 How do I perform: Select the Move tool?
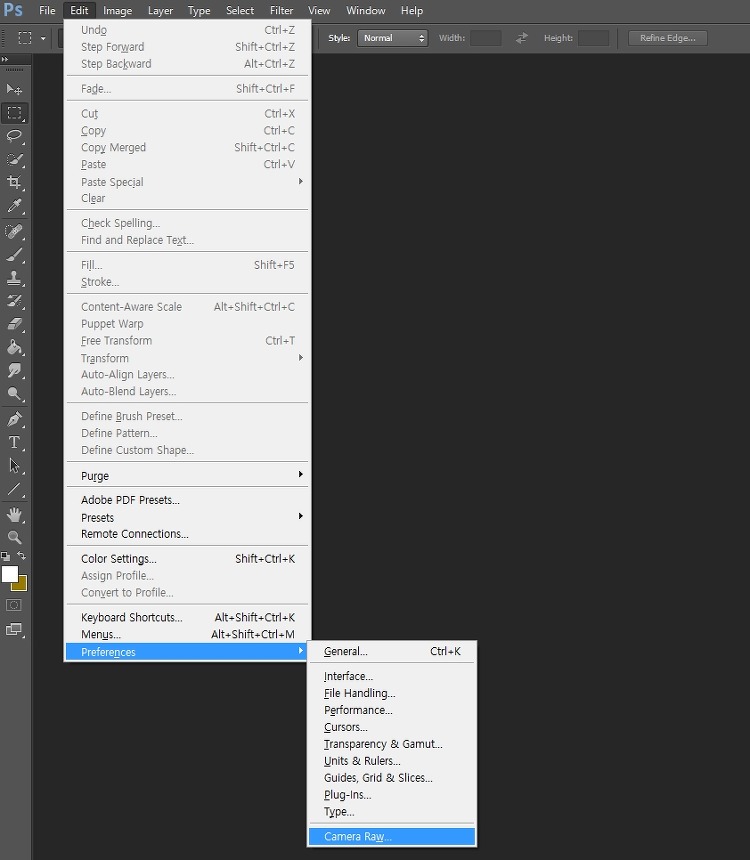click(14, 89)
